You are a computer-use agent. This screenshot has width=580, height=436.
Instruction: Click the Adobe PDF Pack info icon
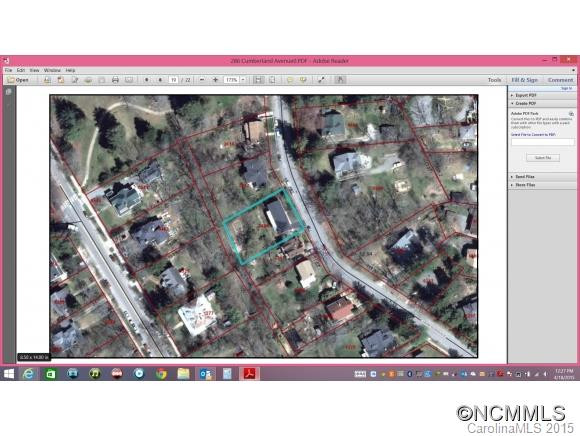(x=571, y=114)
